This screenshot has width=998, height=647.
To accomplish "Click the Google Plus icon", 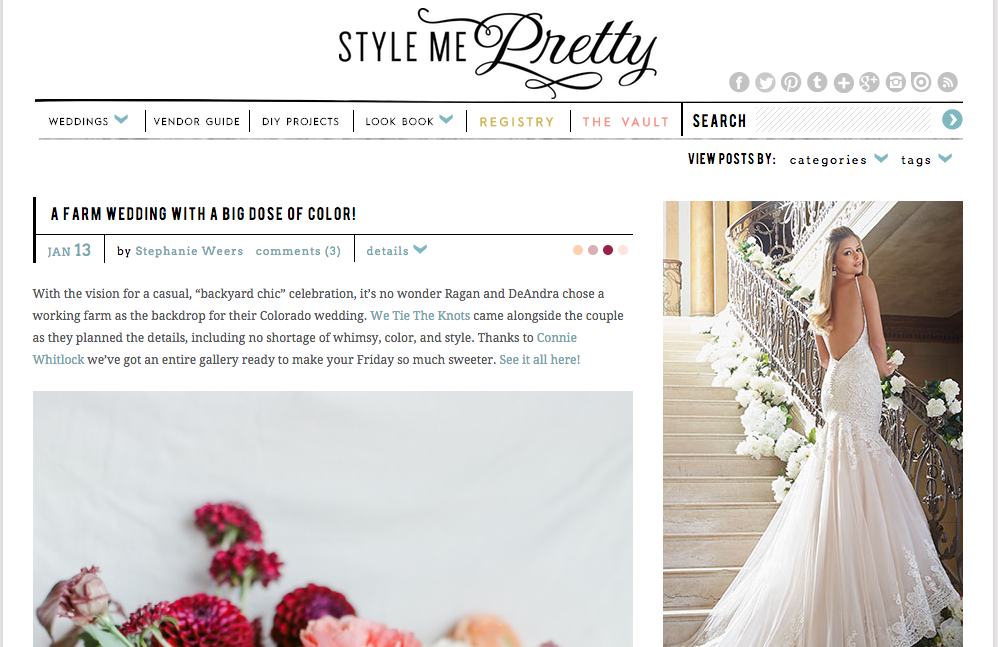I will point(869,82).
